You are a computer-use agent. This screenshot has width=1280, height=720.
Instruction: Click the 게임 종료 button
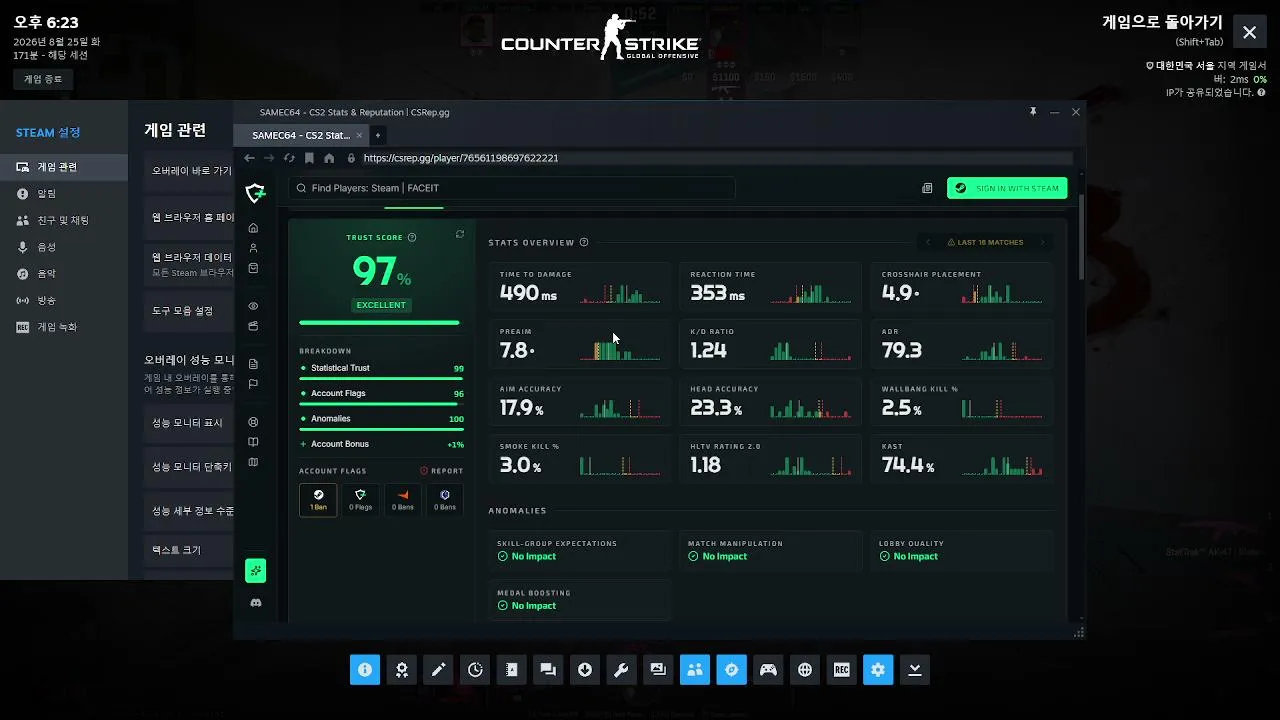pos(43,79)
